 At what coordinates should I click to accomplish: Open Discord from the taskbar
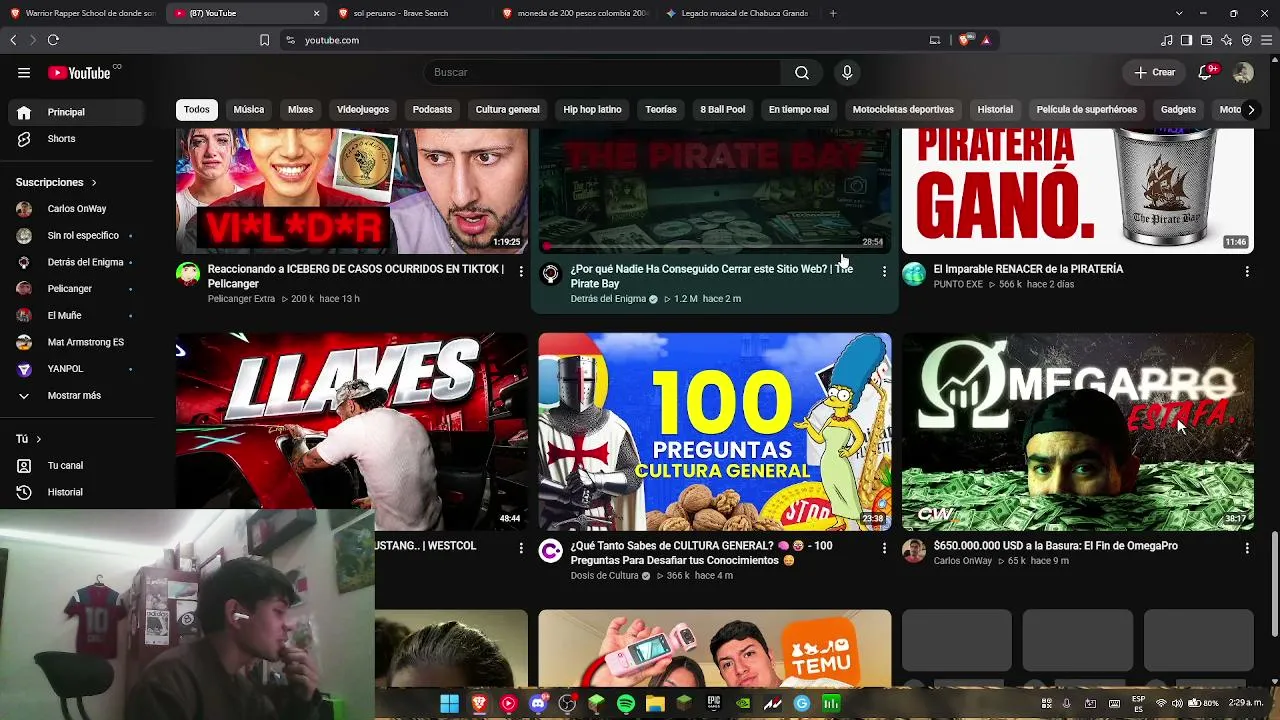pyautogui.click(x=538, y=704)
